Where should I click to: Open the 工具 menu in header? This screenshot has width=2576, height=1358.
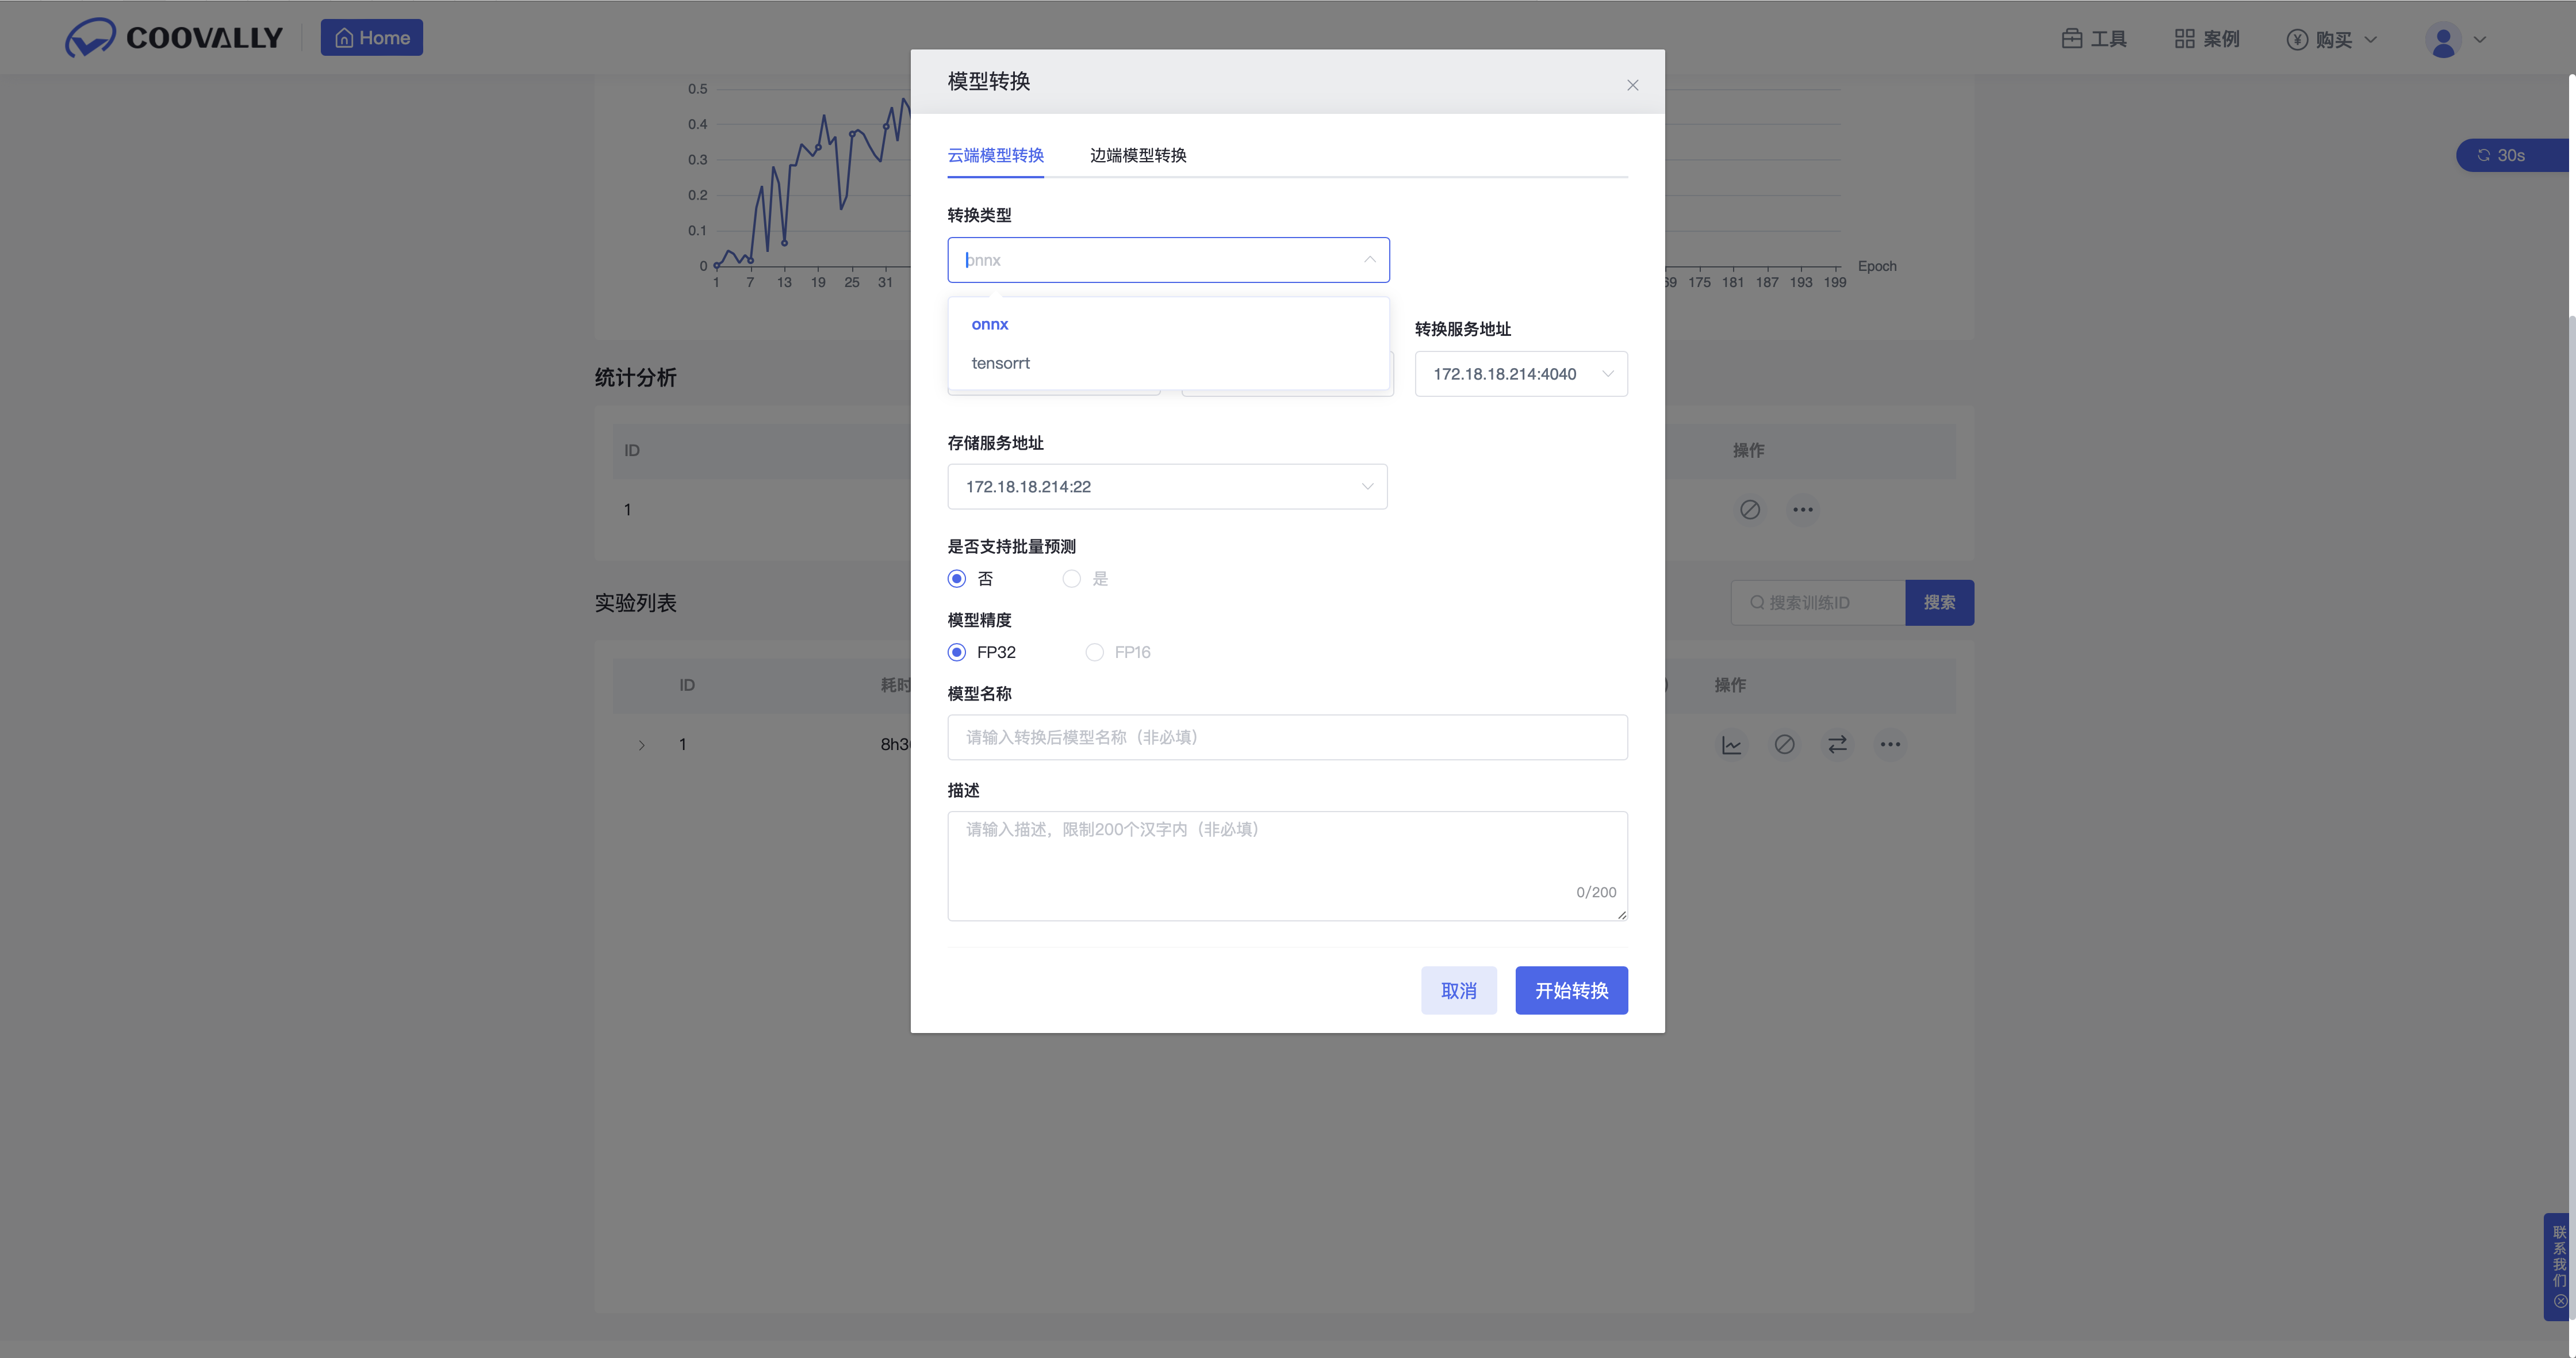[x=2094, y=39]
